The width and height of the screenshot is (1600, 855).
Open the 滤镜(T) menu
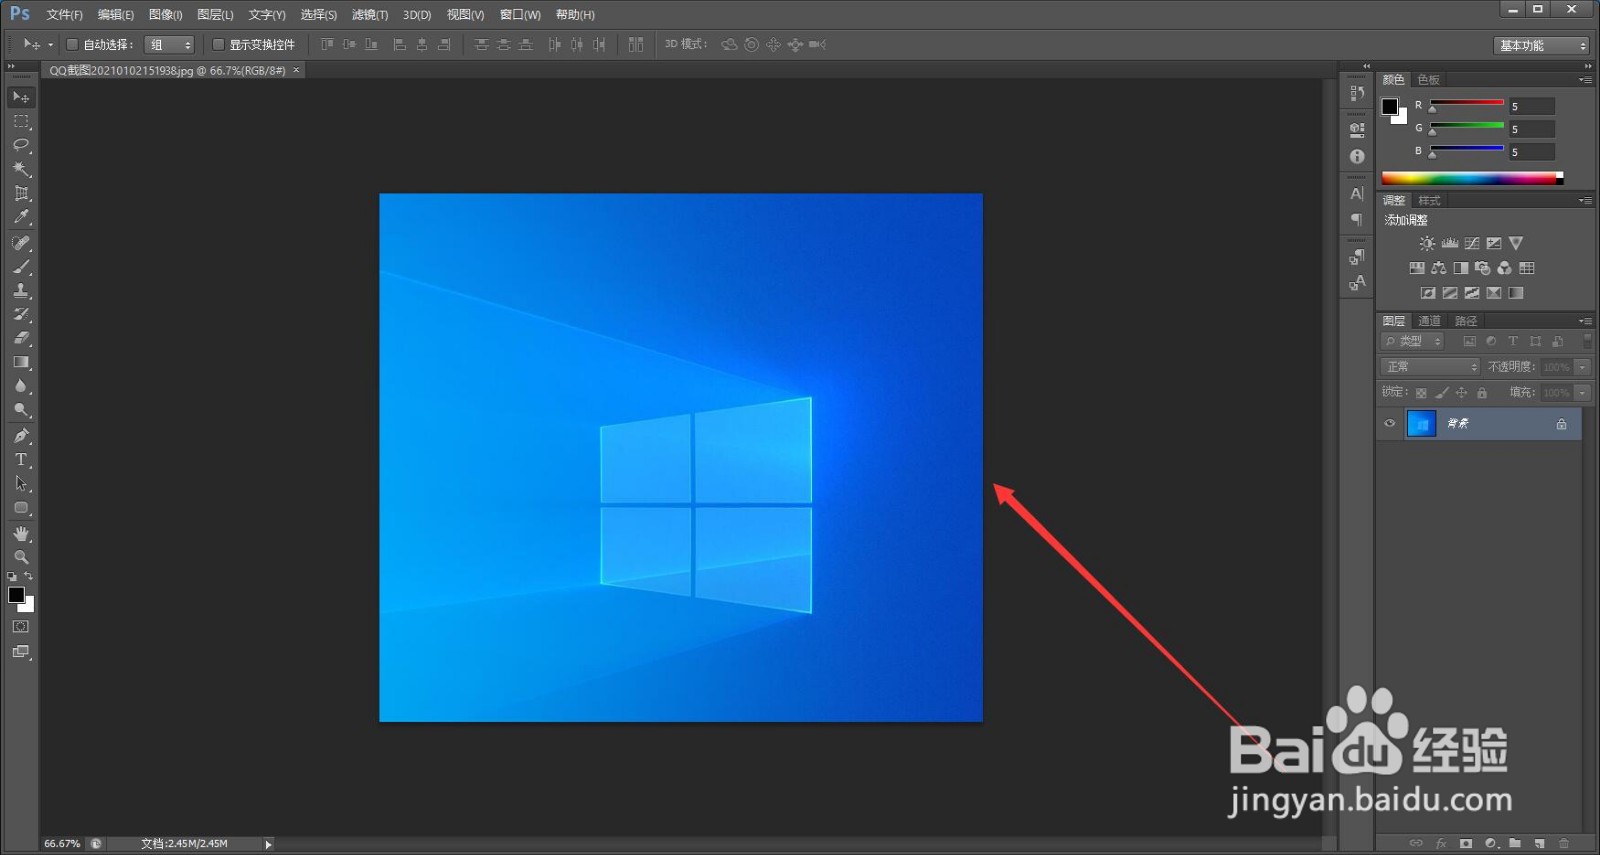[370, 15]
